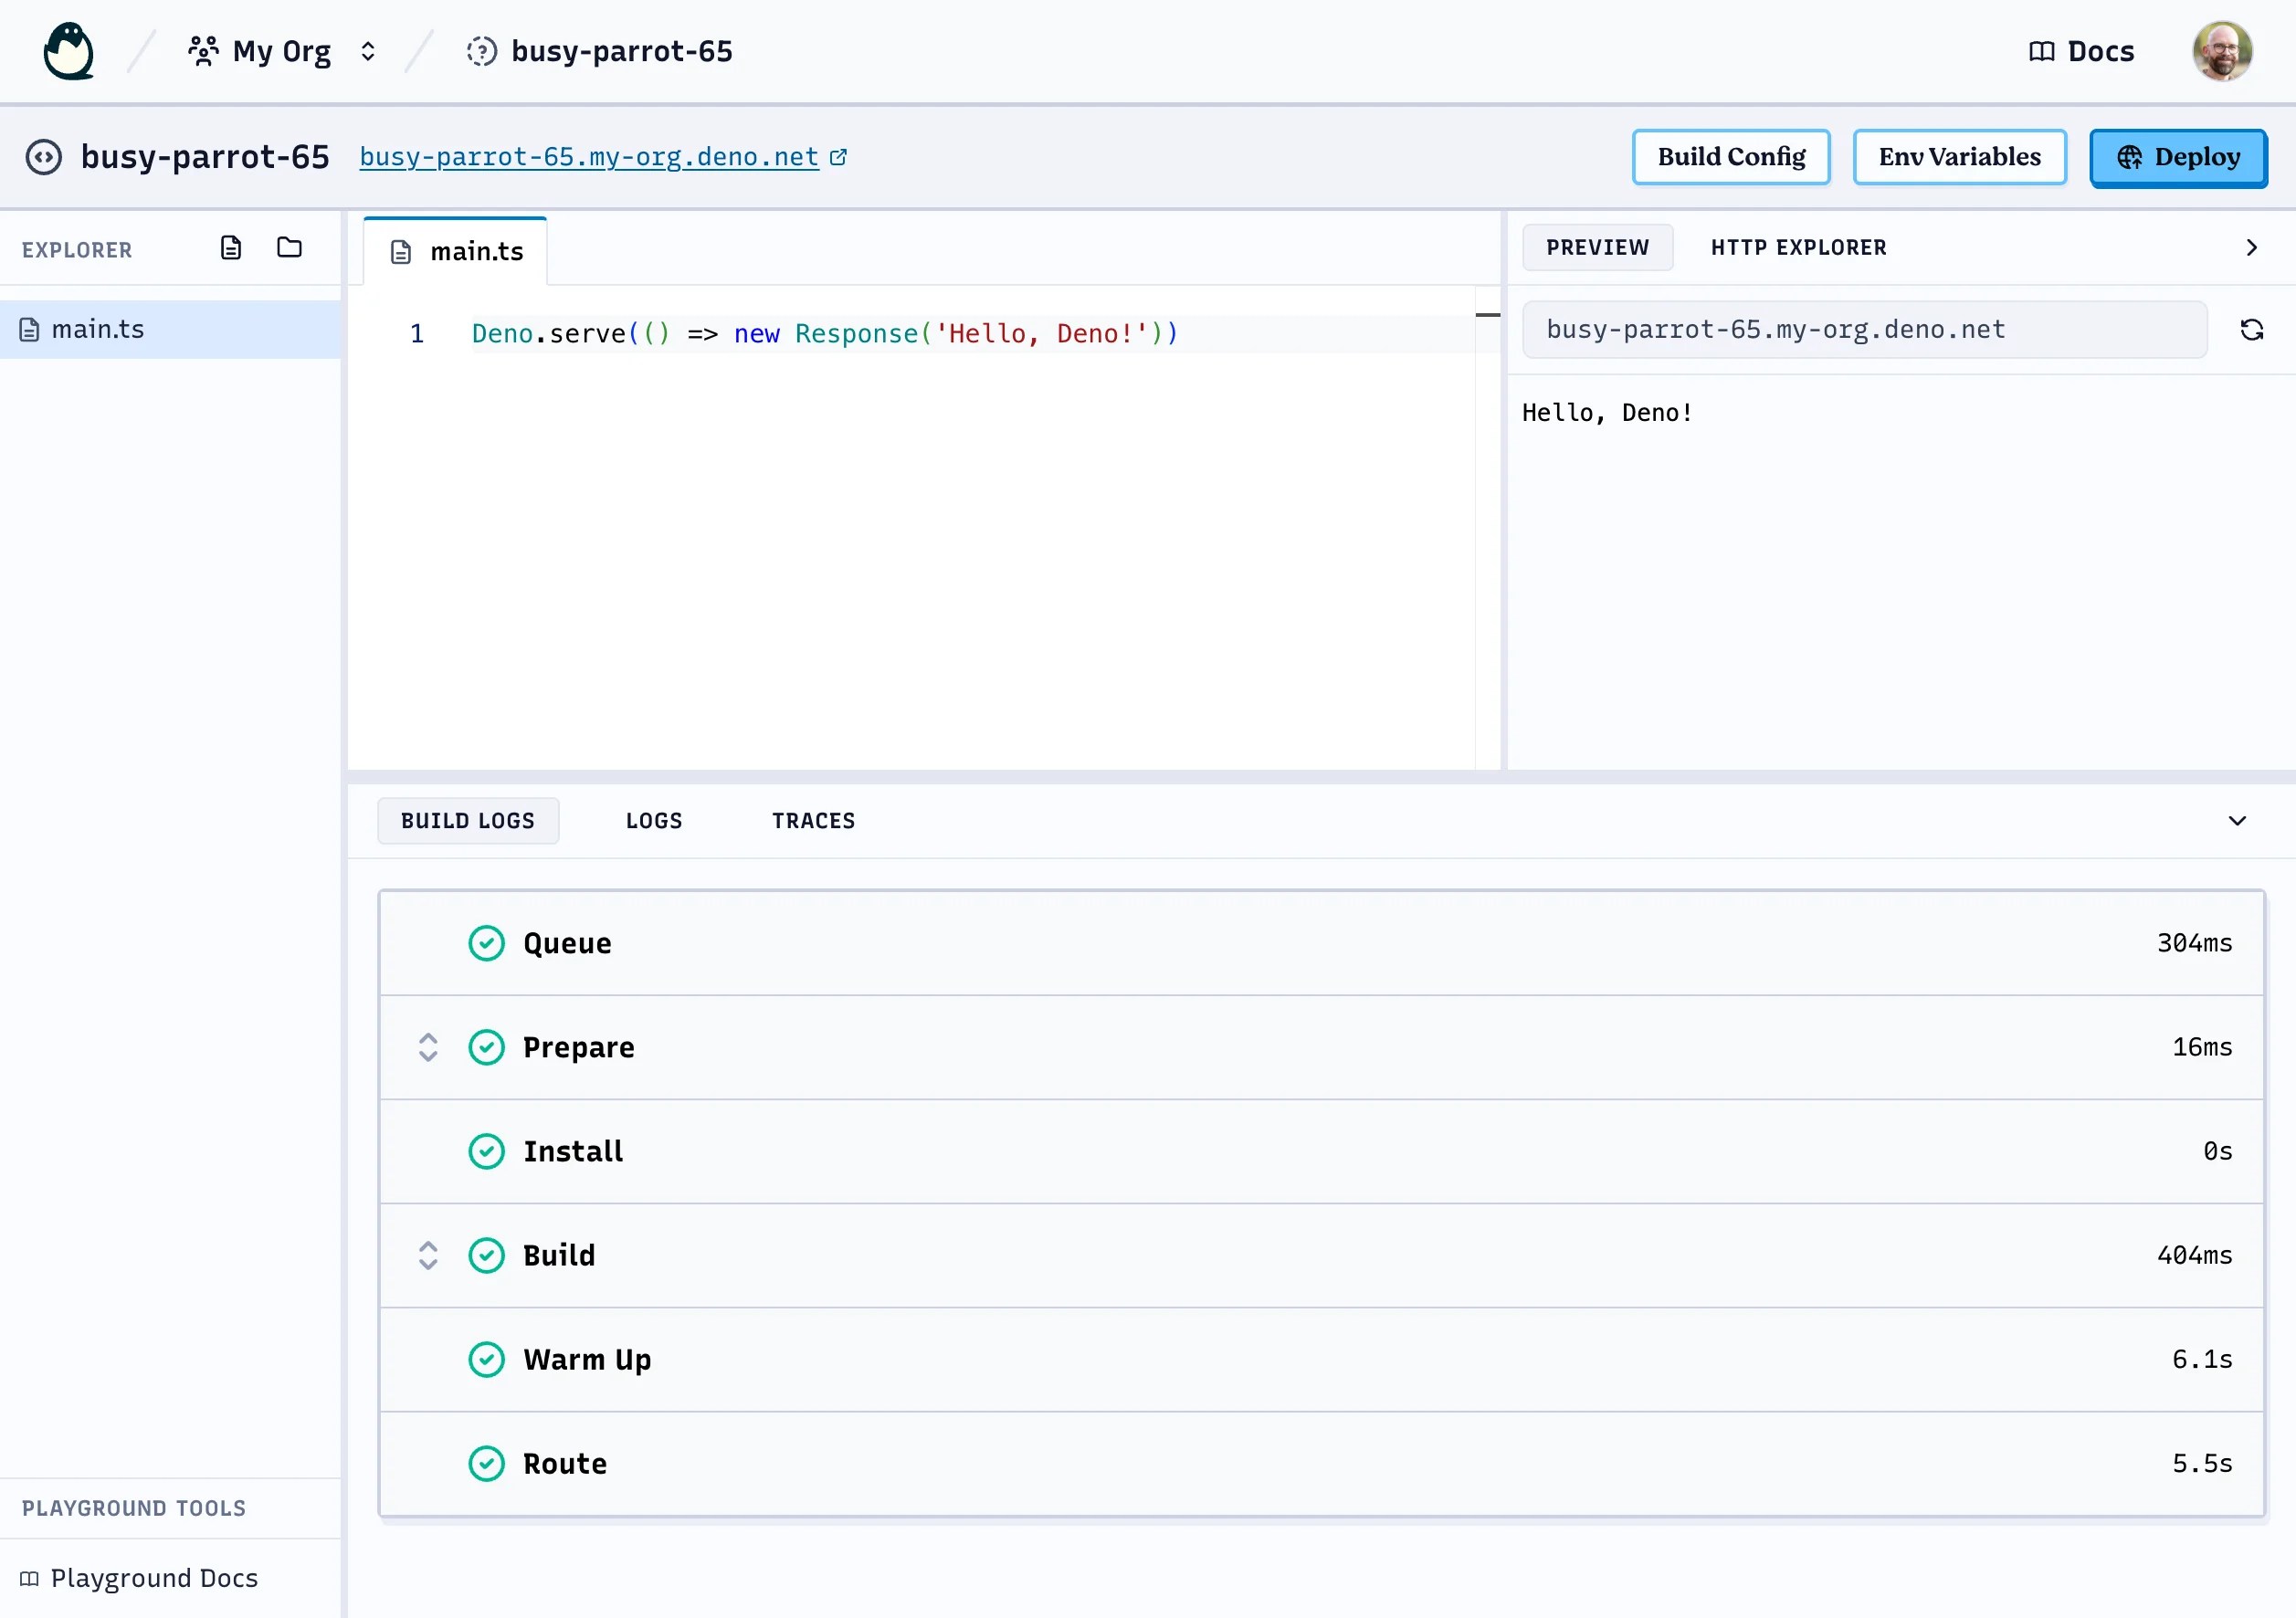Create a new folder in Explorer
The image size is (2296, 1618).
289,248
